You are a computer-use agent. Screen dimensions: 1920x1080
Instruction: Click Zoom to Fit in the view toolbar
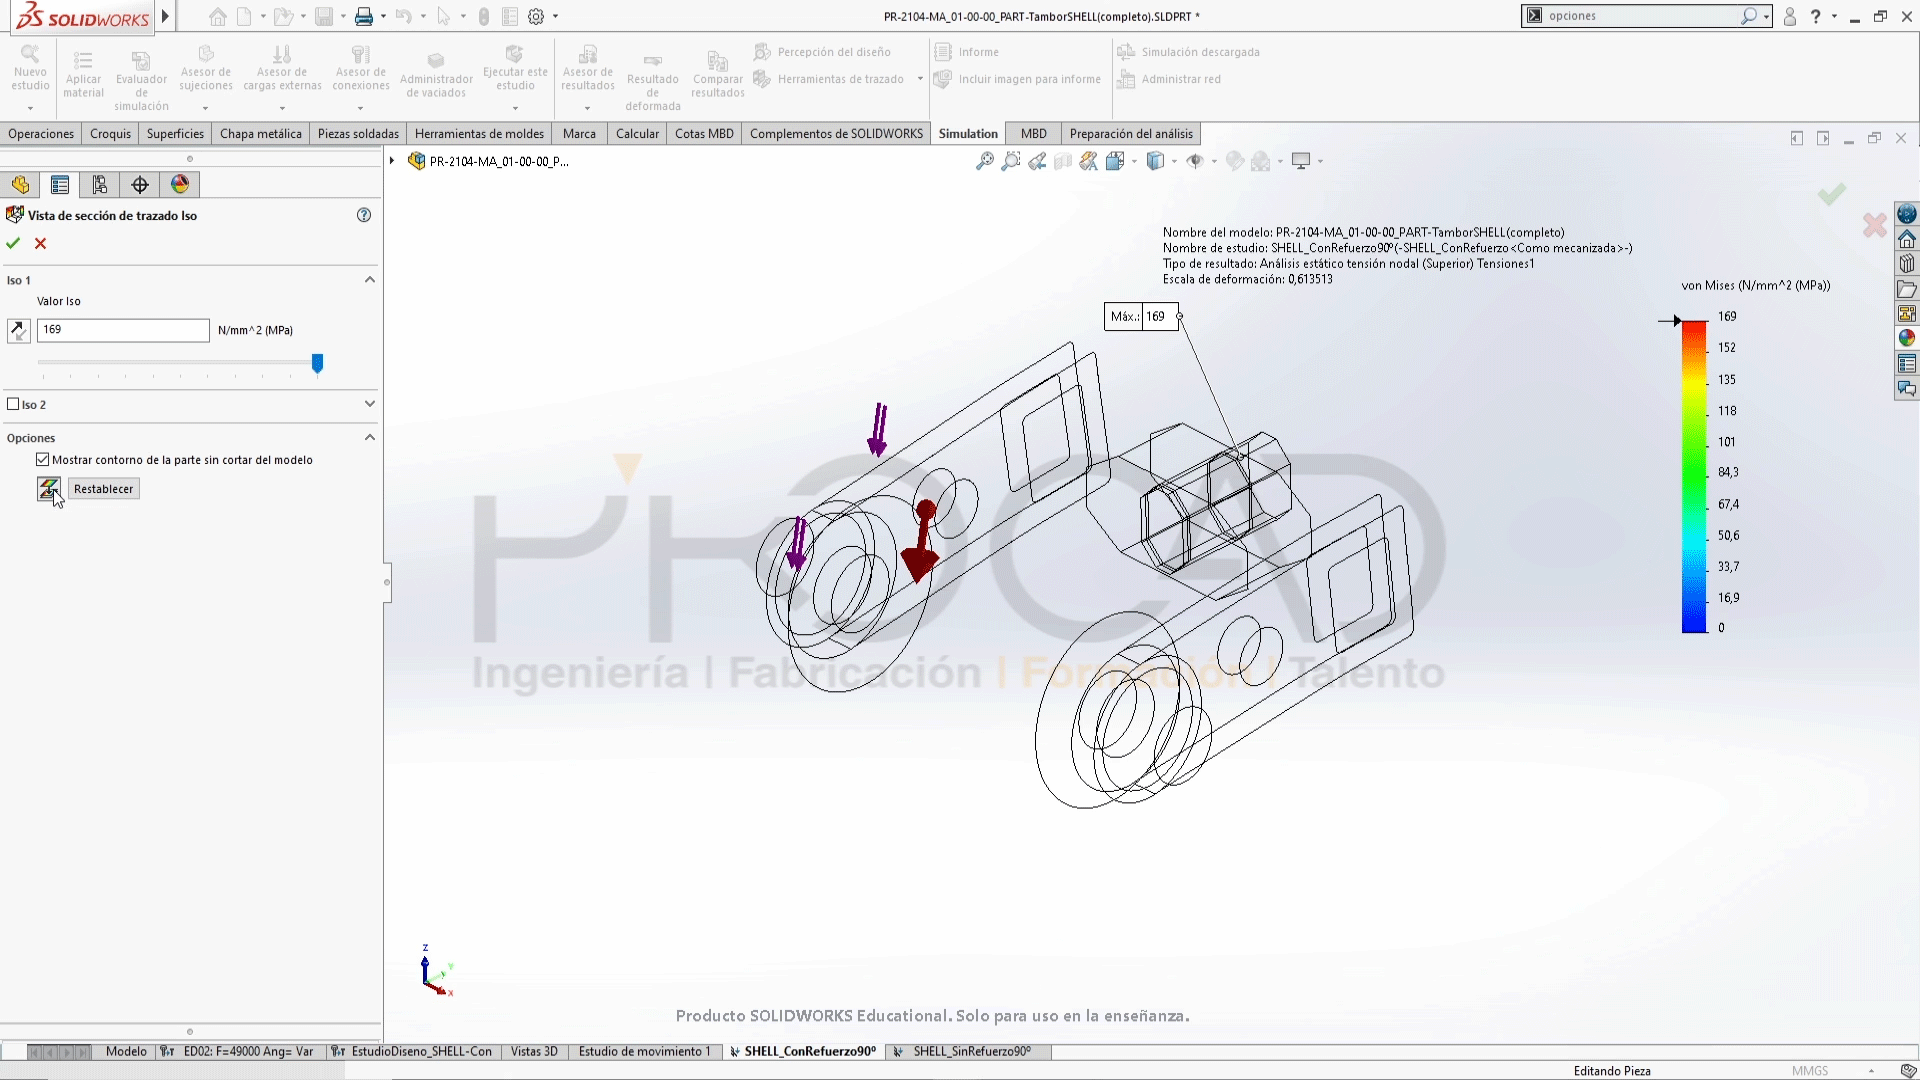984,161
